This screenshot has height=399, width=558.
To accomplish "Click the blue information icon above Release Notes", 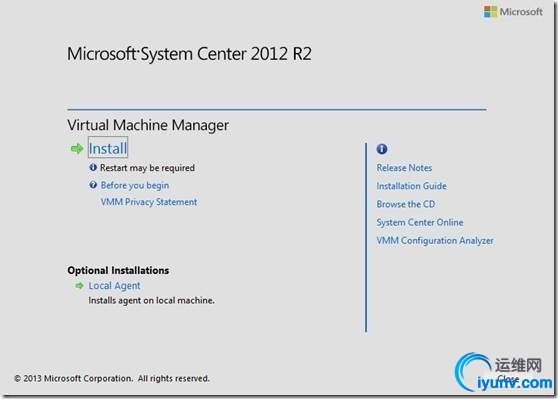I will pyautogui.click(x=382, y=149).
